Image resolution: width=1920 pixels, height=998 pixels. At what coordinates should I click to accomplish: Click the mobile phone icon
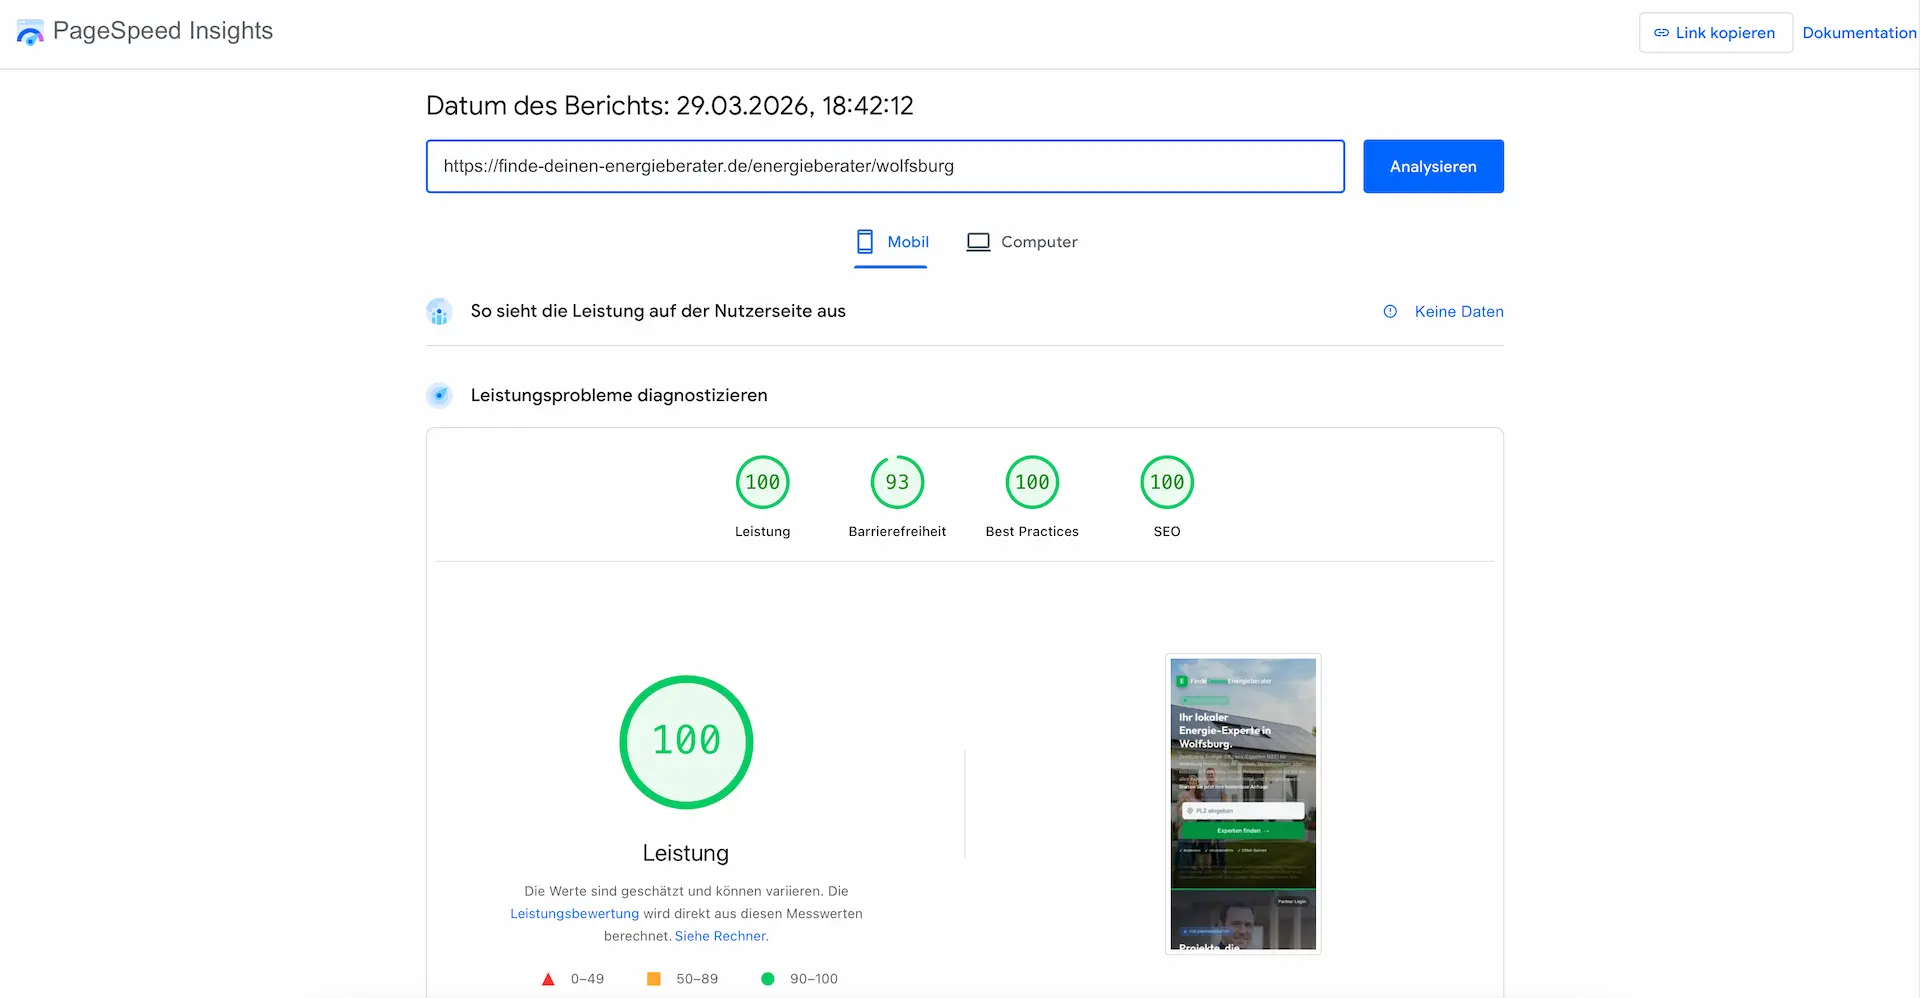(x=865, y=242)
